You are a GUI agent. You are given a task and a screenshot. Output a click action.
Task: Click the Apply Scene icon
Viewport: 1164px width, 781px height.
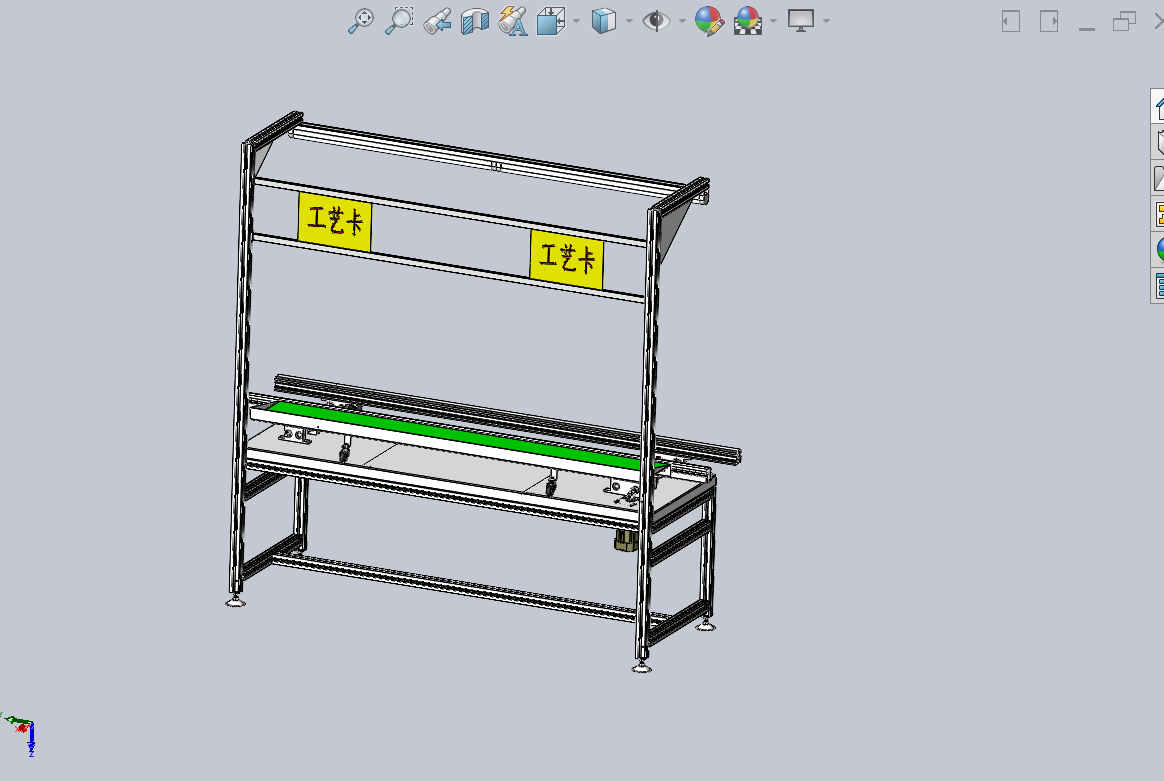748,21
